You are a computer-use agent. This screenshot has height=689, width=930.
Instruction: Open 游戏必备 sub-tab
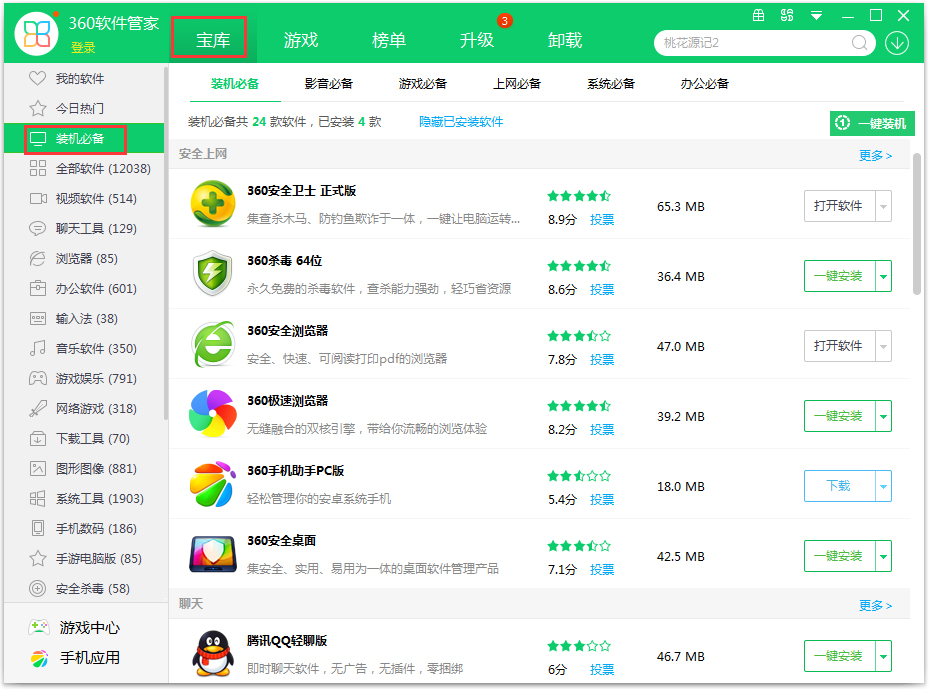pos(422,84)
